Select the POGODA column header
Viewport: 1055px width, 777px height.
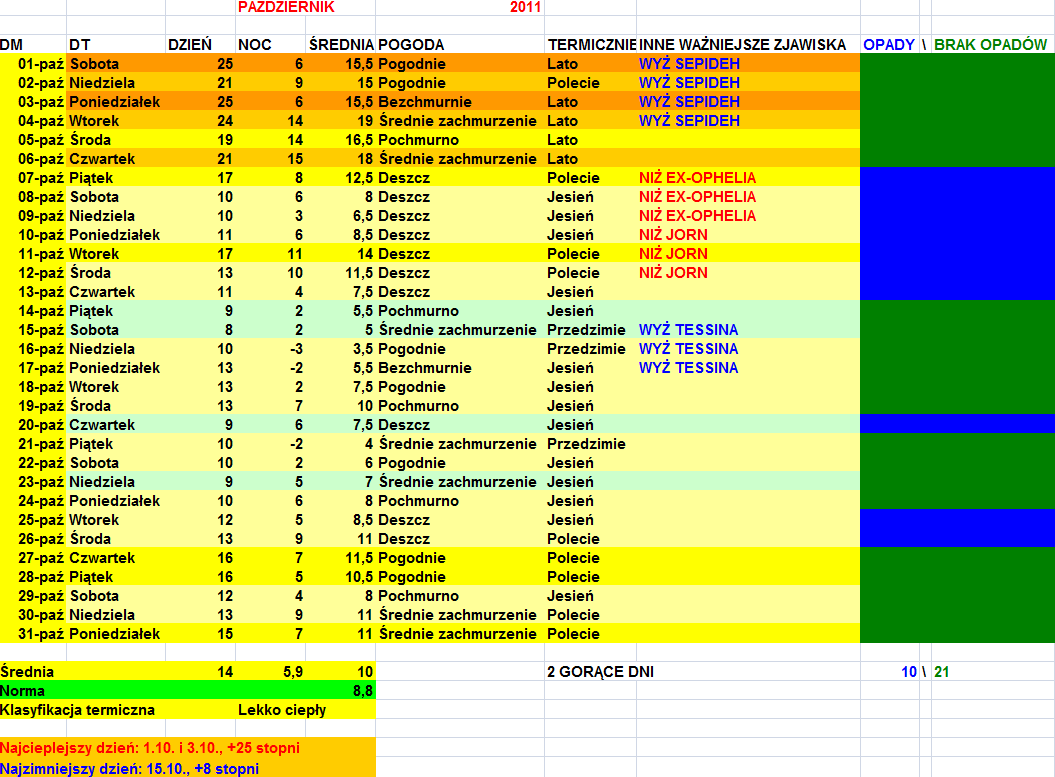[x=412, y=45]
